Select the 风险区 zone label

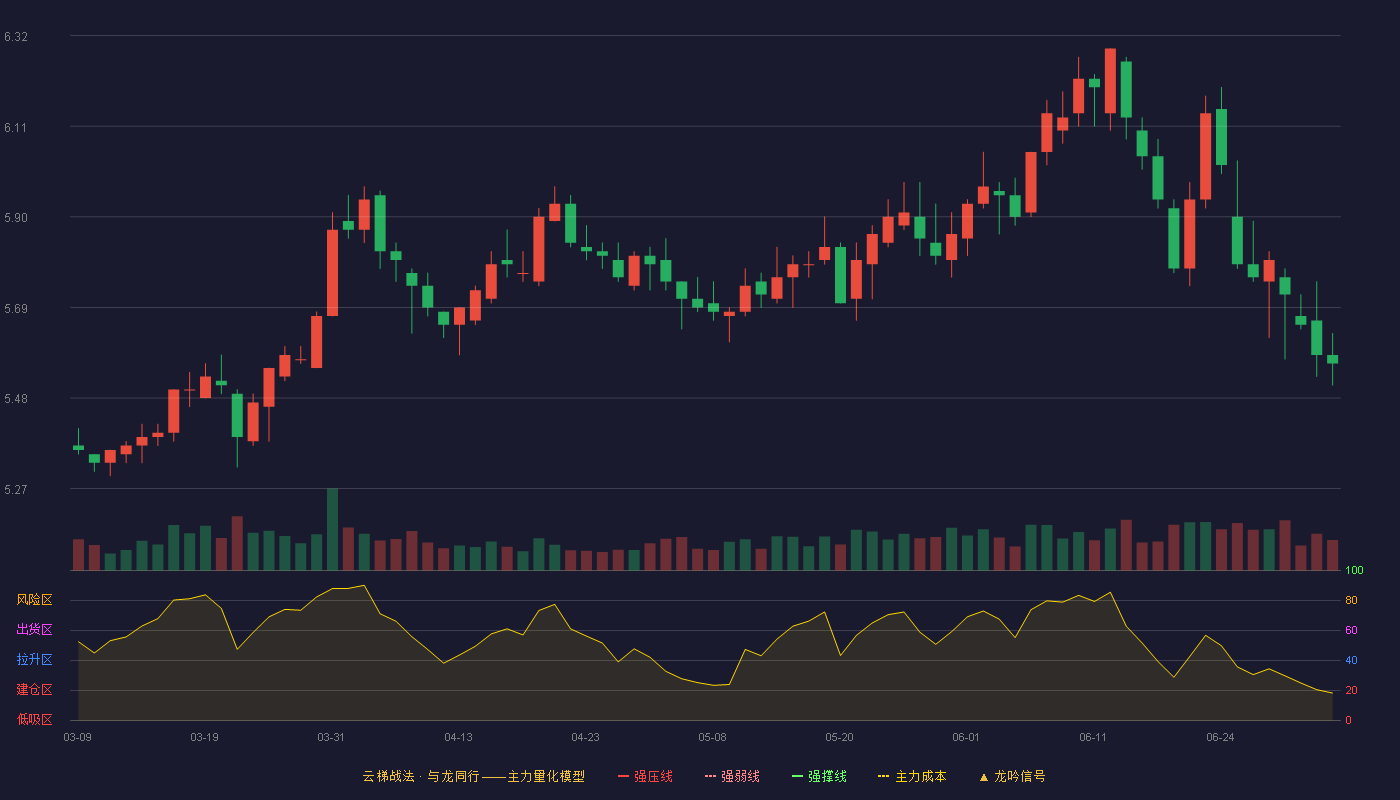(x=34, y=600)
